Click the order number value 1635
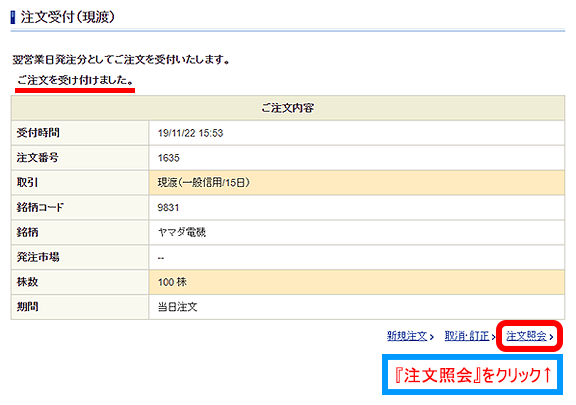Viewport: 576px width, 405px height. [169, 158]
